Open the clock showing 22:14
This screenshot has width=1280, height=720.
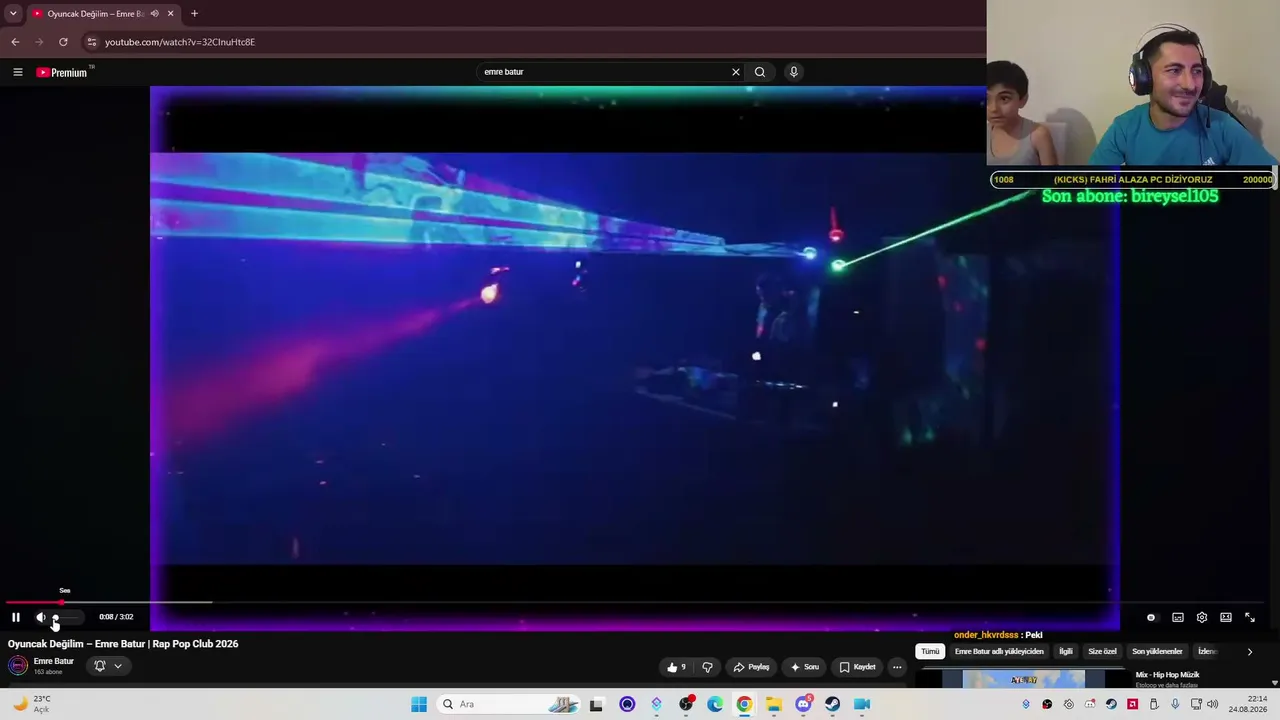(x=1248, y=704)
